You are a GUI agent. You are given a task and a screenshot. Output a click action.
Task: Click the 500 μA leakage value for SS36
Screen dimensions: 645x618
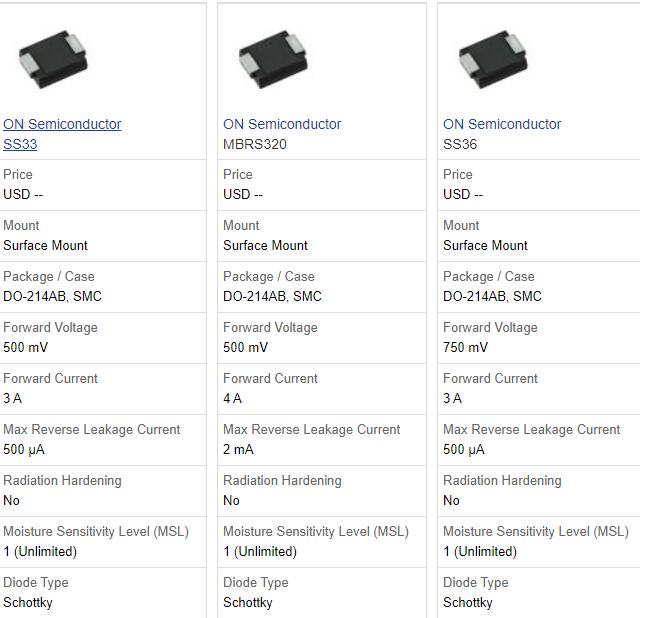point(466,449)
